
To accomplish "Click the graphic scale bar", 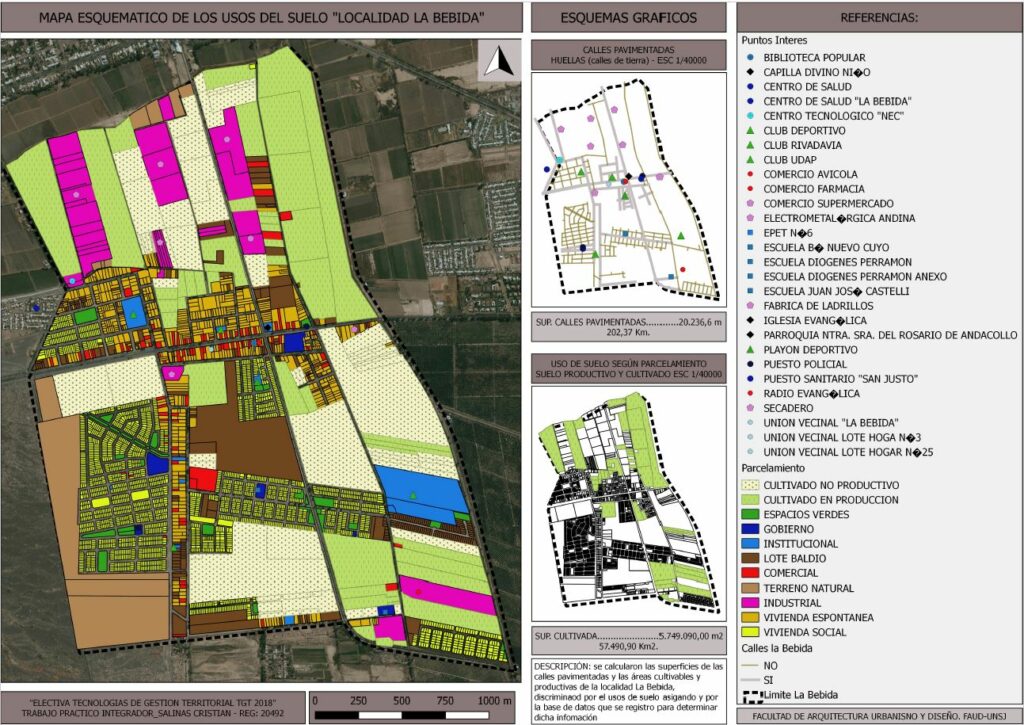I will 412,715.
